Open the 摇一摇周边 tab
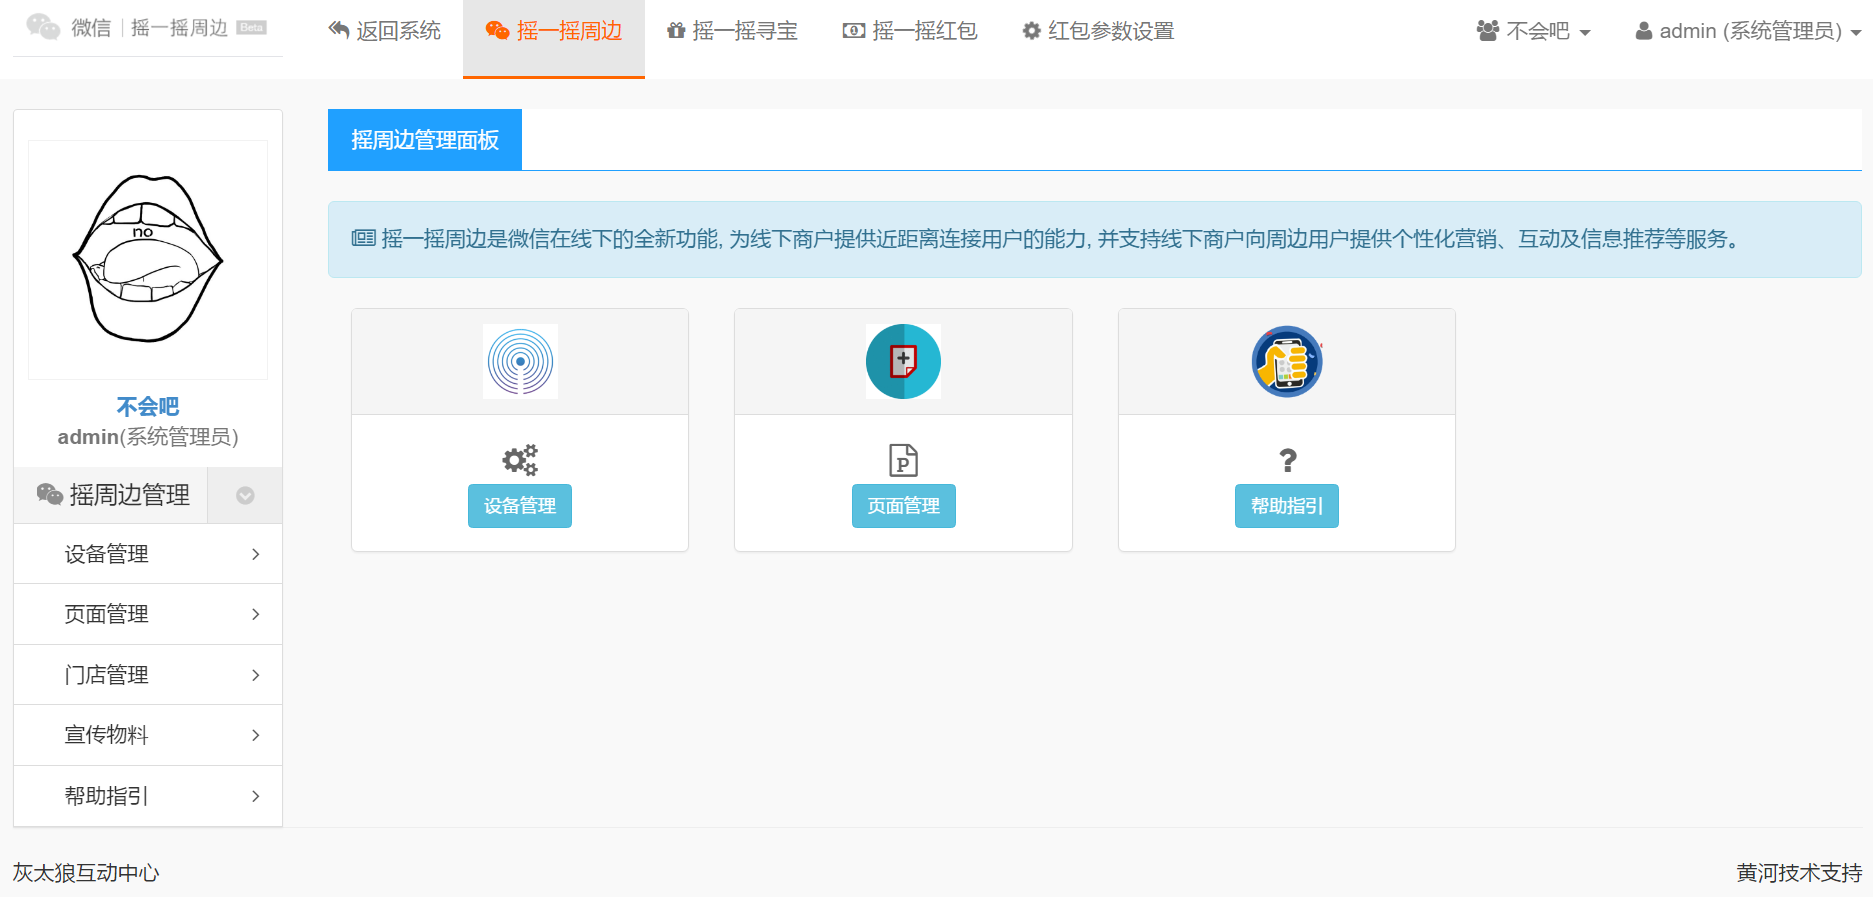1873x897 pixels. (x=554, y=39)
